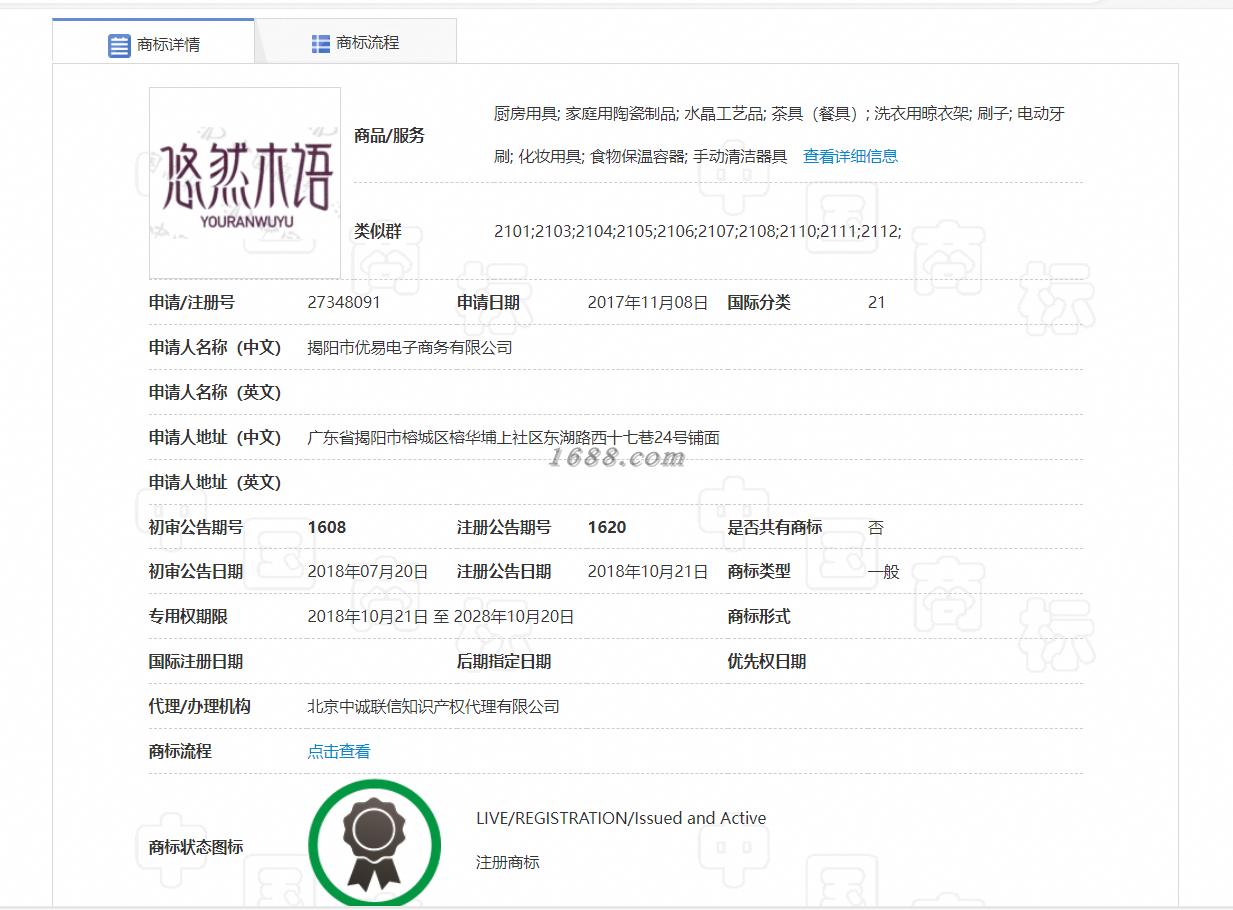Click the 商标形式 field label
The height and width of the screenshot is (910, 1233).
(759, 617)
